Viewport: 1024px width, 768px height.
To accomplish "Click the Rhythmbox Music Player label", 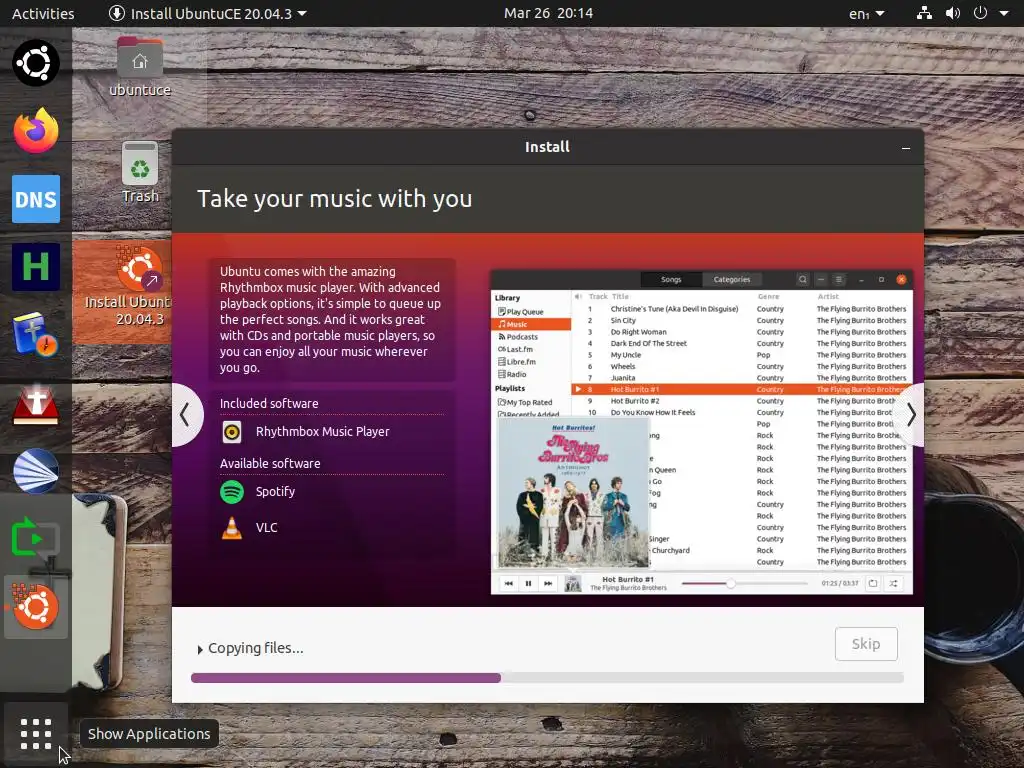I will pyautogui.click(x=323, y=432).
